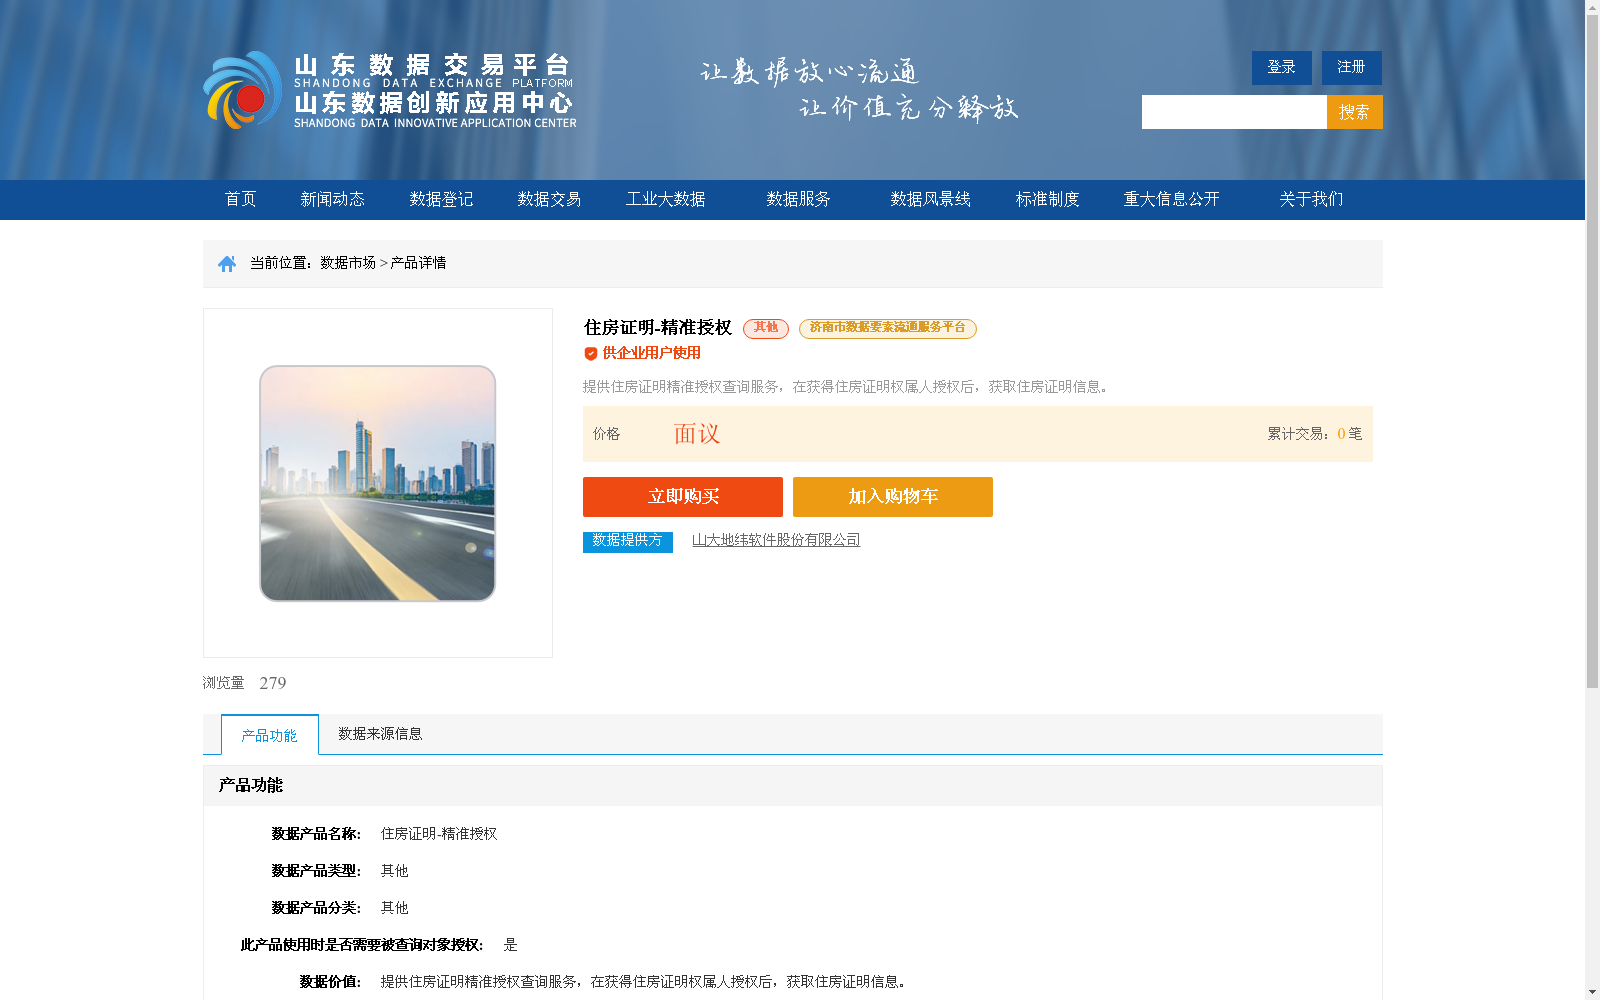Open 数据交易 navigation item
This screenshot has width=1600, height=1000.
coord(549,199)
